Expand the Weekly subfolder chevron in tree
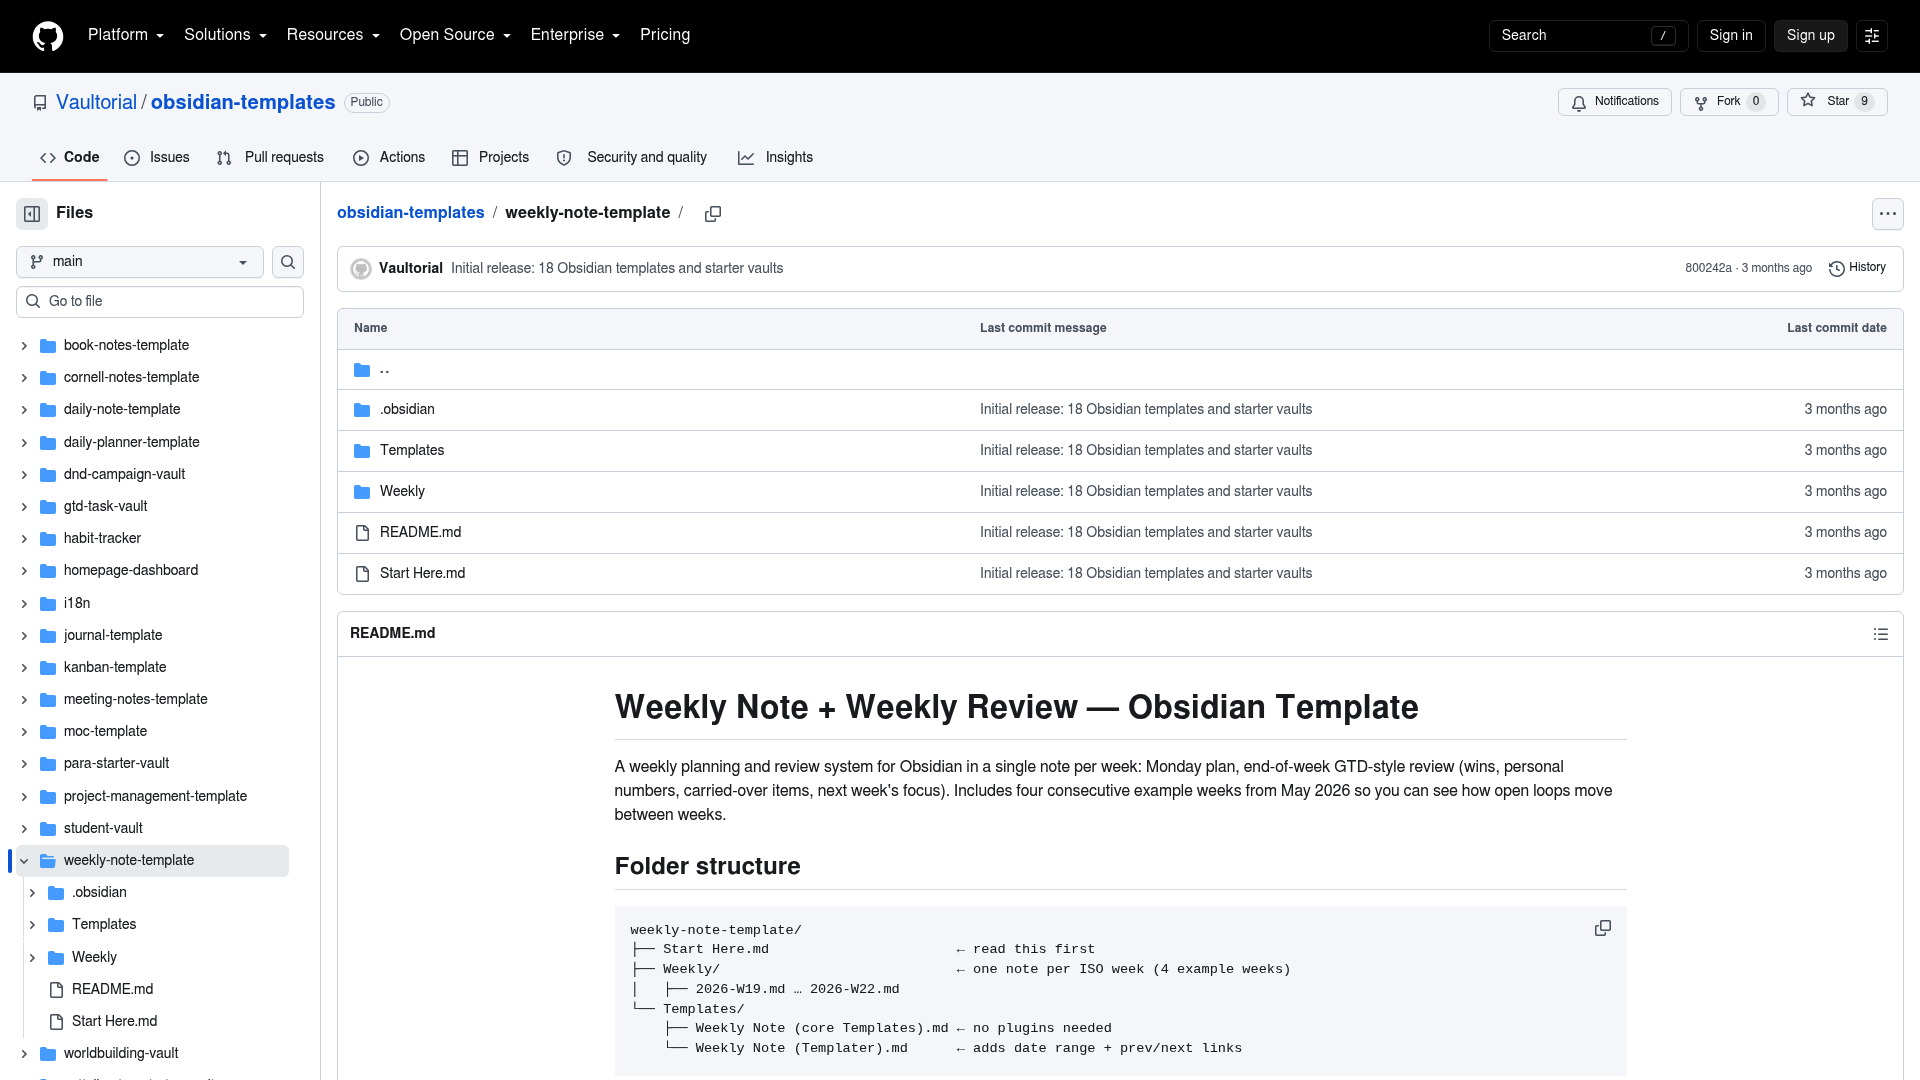The width and height of the screenshot is (1920, 1080). pos(32,958)
